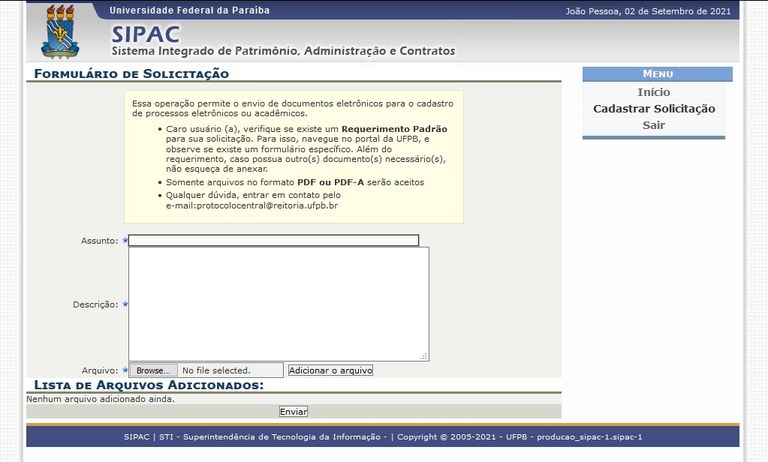Click the Universidade Federal da Paraíba header text
This screenshot has height=462, width=768.
click(189, 10)
